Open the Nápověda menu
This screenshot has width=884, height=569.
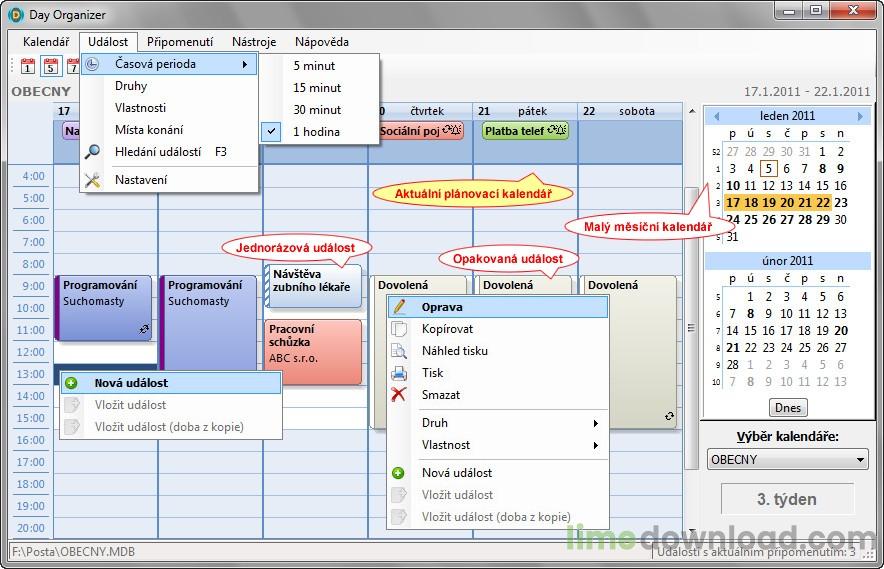(x=321, y=42)
